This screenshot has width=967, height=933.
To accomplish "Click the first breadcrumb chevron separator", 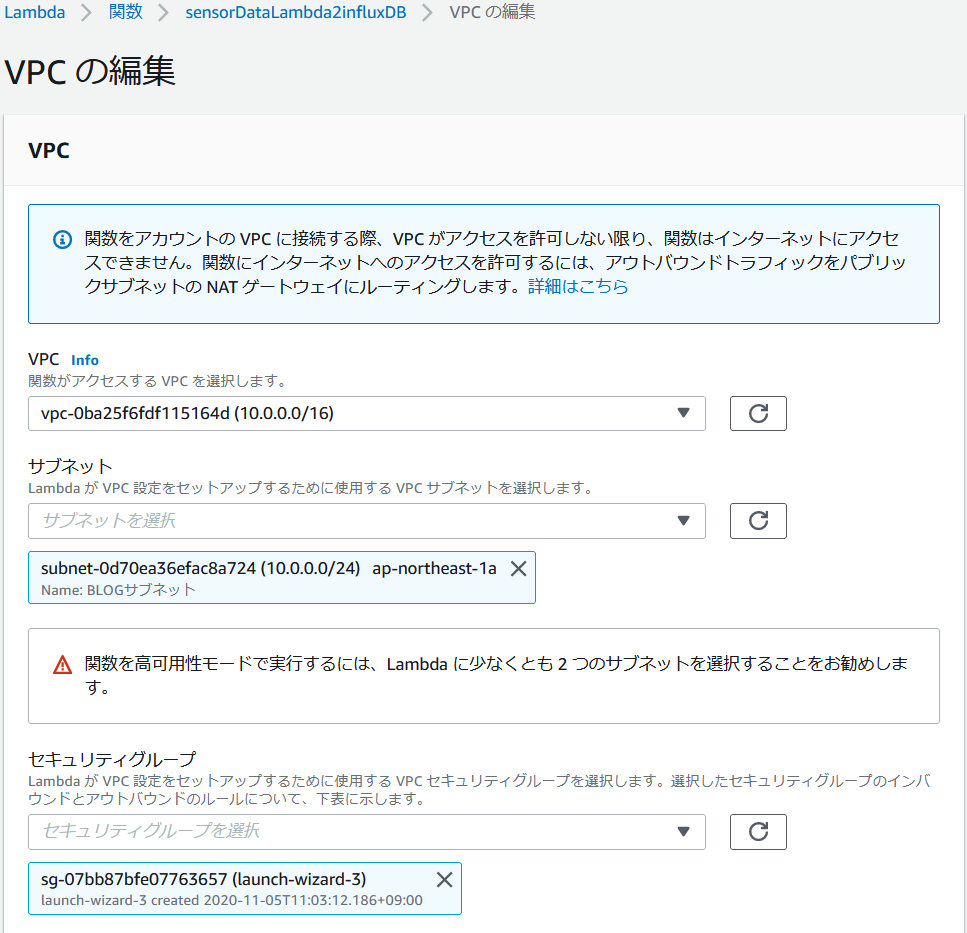I will (x=86, y=12).
